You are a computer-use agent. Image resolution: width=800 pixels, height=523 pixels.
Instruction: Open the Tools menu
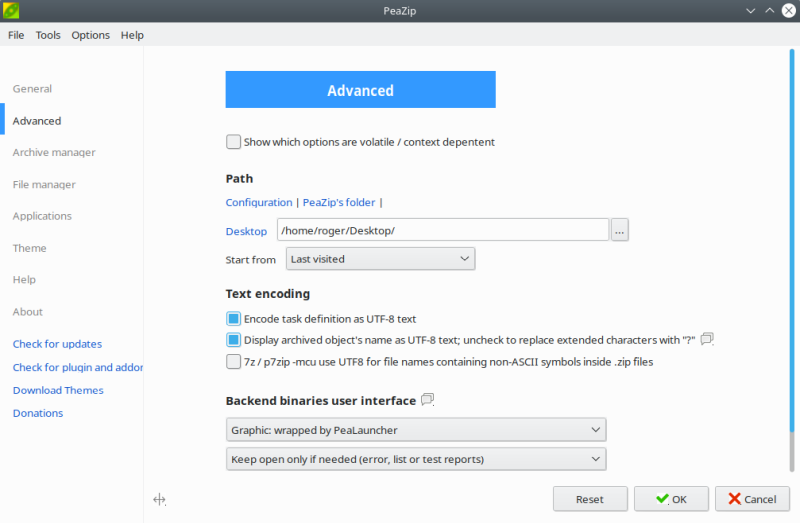click(x=48, y=35)
